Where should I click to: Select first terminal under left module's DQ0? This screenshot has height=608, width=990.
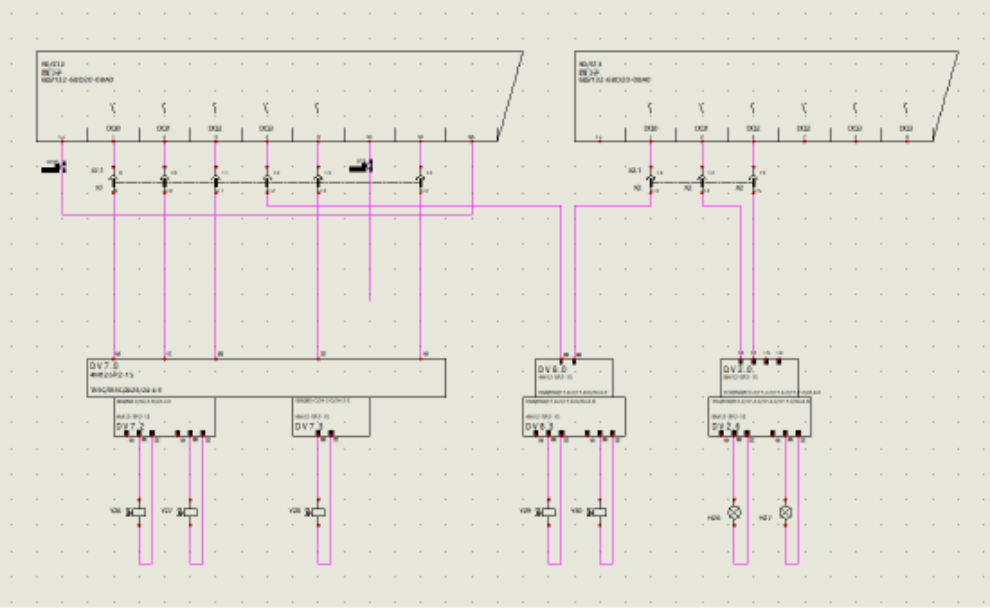[x=113, y=180]
